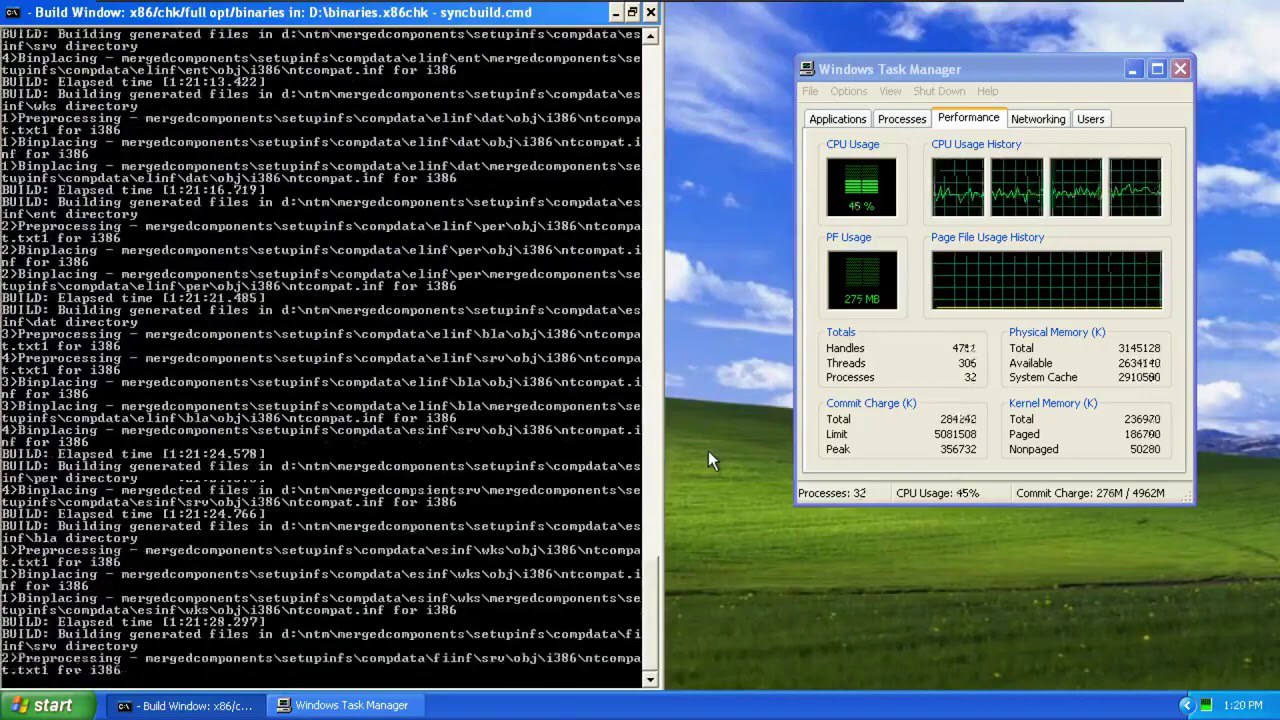The height and width of the screenshot is (720, 1280).
Task: Maximize the Task Manager window
Action: pyautogui.click(x=1157, y=69)
